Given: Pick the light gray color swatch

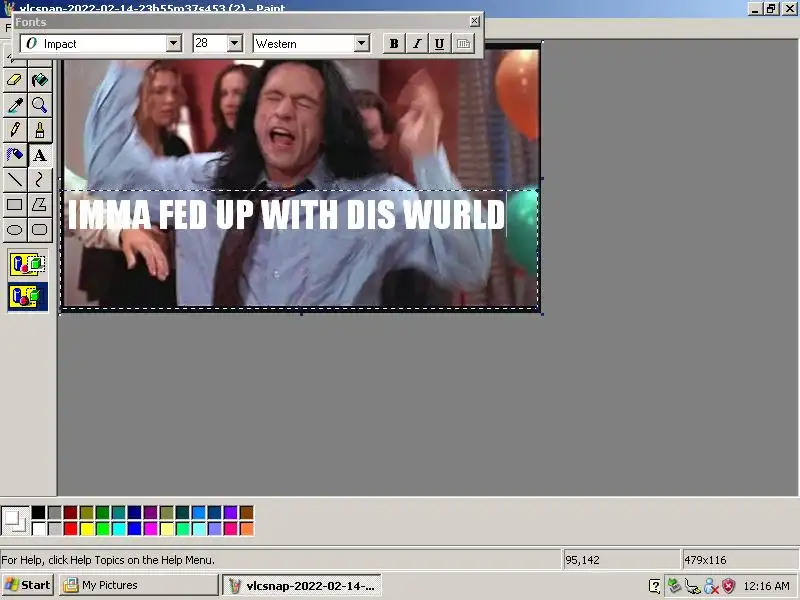Looking at the screenshot, I should click(x=55, y=529).
